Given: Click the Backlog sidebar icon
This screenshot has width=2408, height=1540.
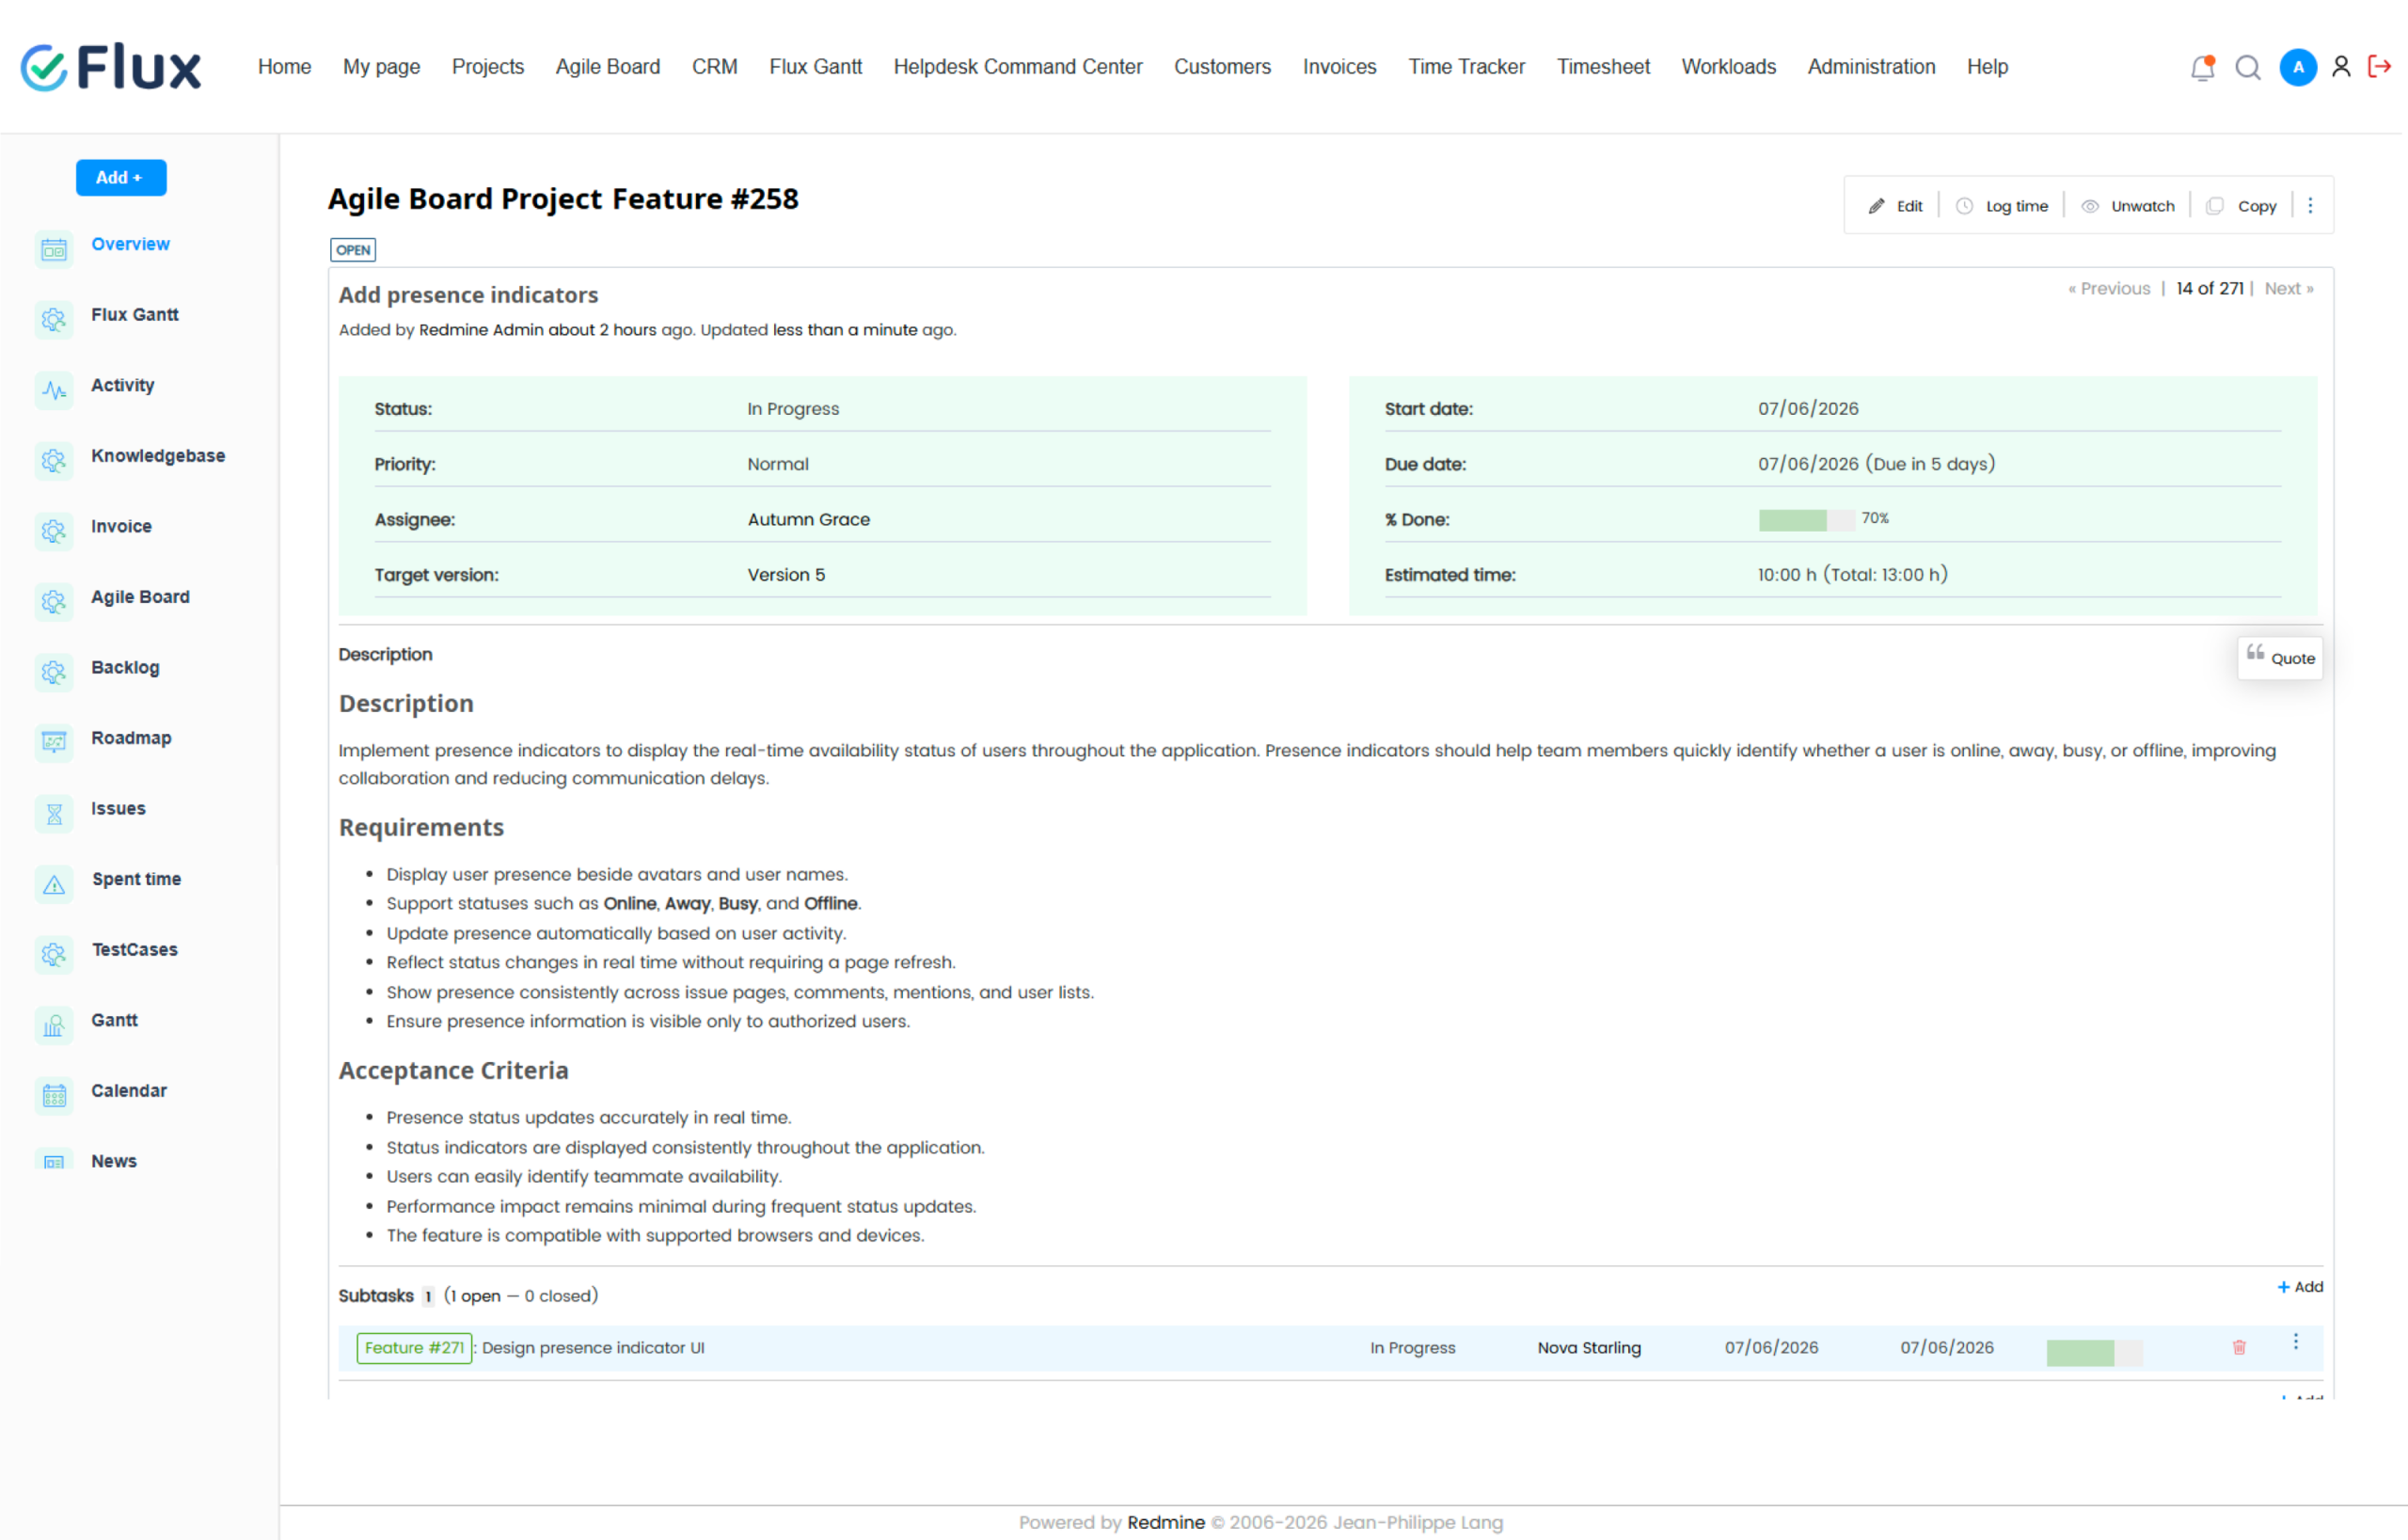Looking at the screenshot, I should point(54,672).
